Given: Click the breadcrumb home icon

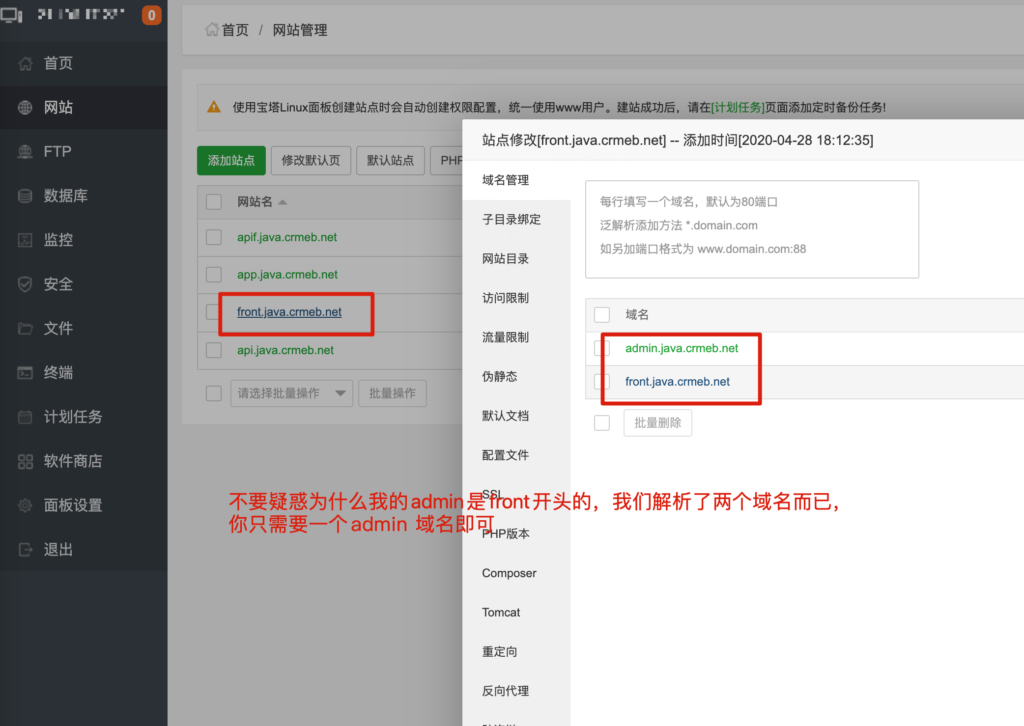Looking at the screenshot, I should (x=212, y=29).
